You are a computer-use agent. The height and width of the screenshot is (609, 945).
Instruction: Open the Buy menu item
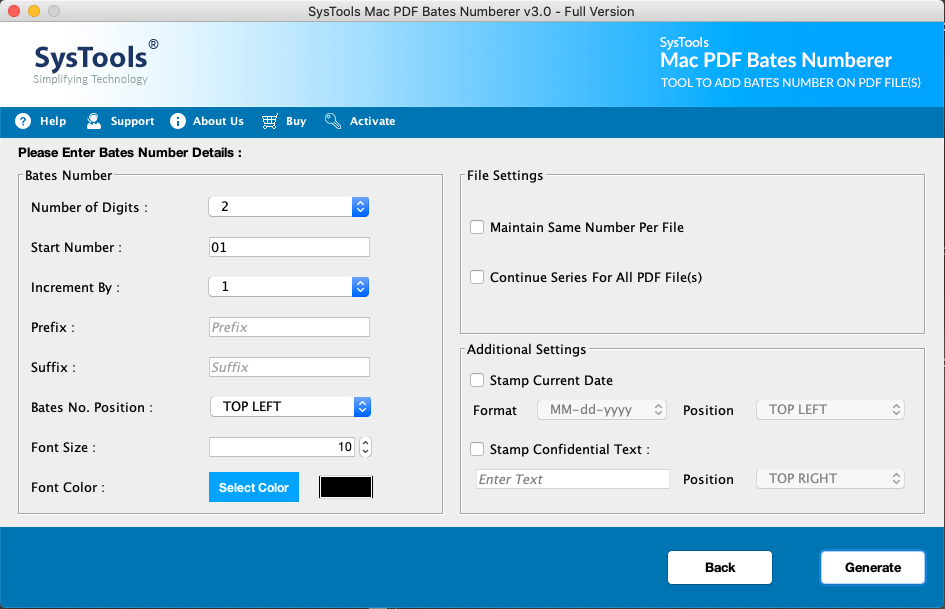coord(284,121)
